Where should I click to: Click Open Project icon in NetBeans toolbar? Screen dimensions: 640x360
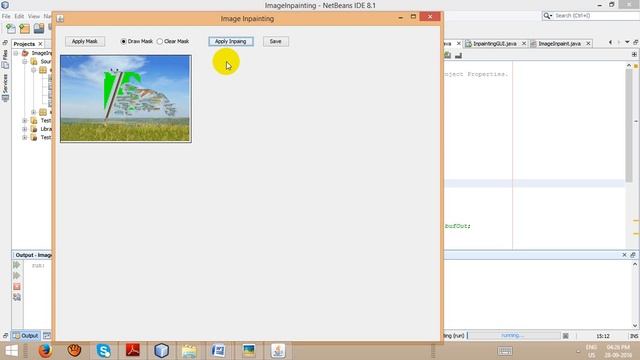click(x=39, y=29)
